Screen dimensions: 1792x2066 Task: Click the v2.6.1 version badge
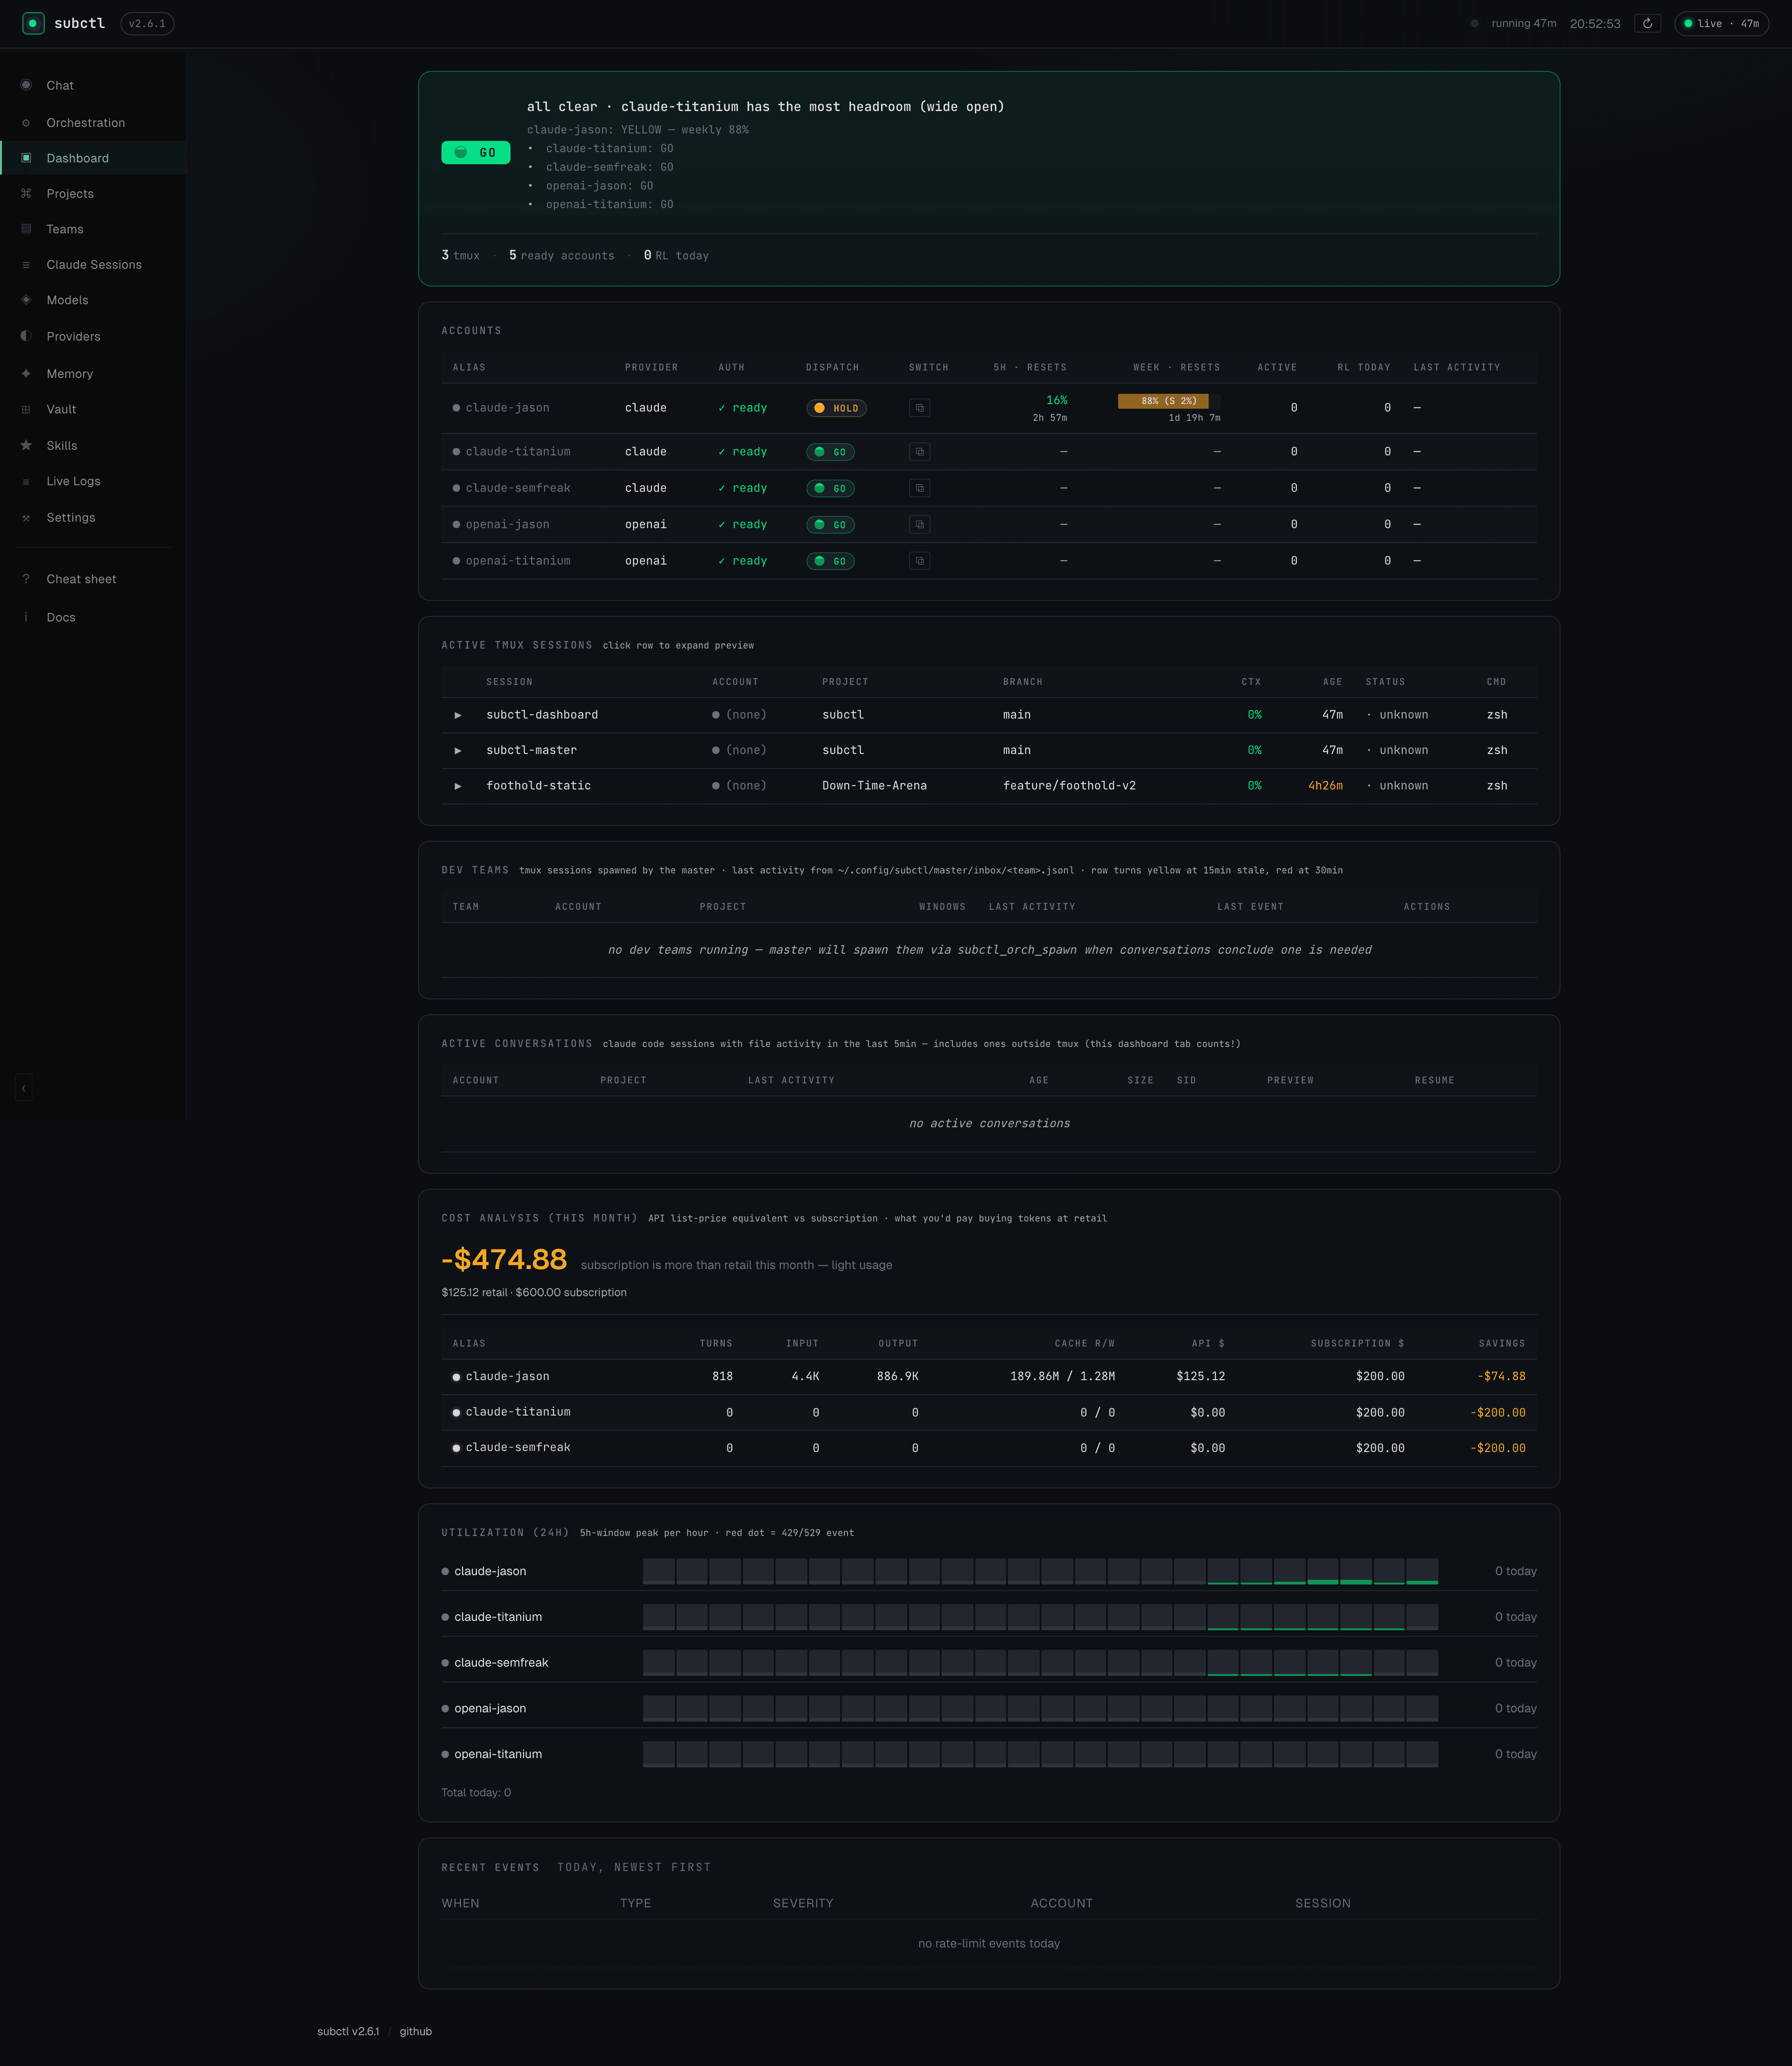[x=147, y=23]
